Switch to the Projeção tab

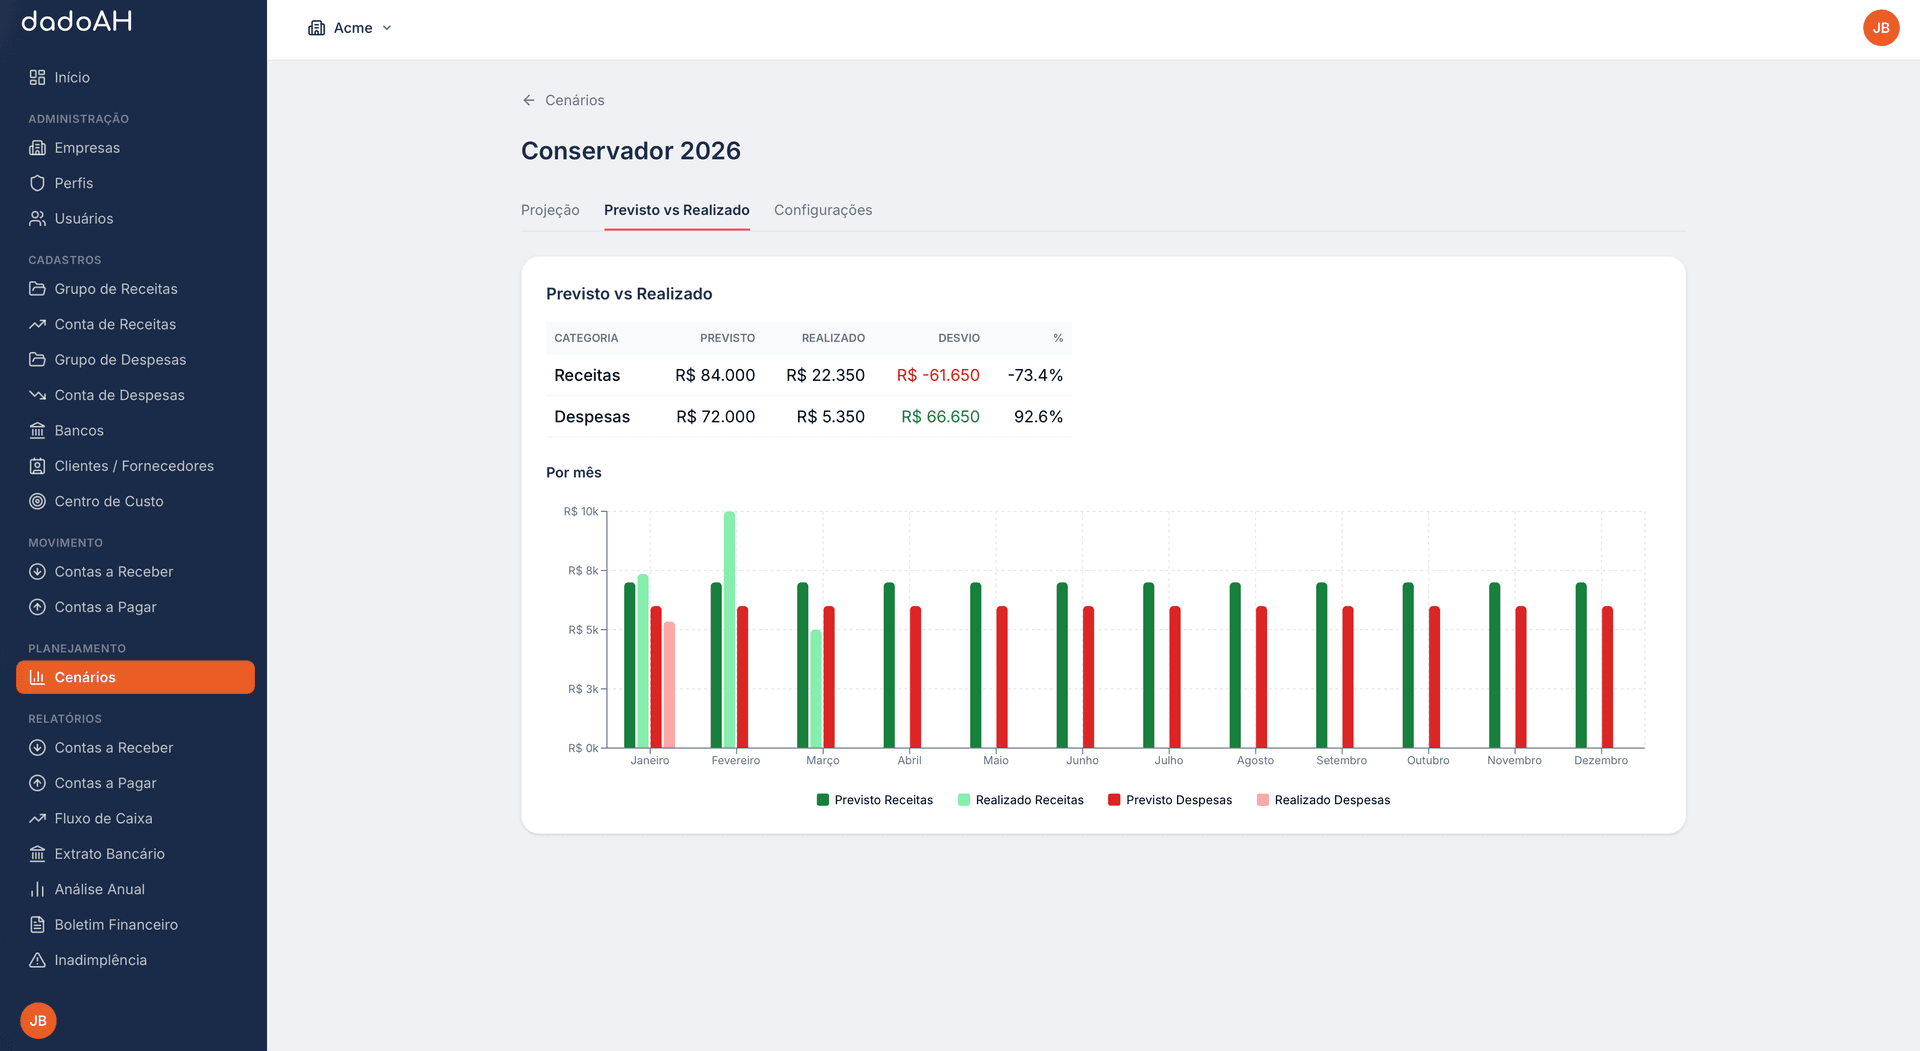click(x=550, y=210)
